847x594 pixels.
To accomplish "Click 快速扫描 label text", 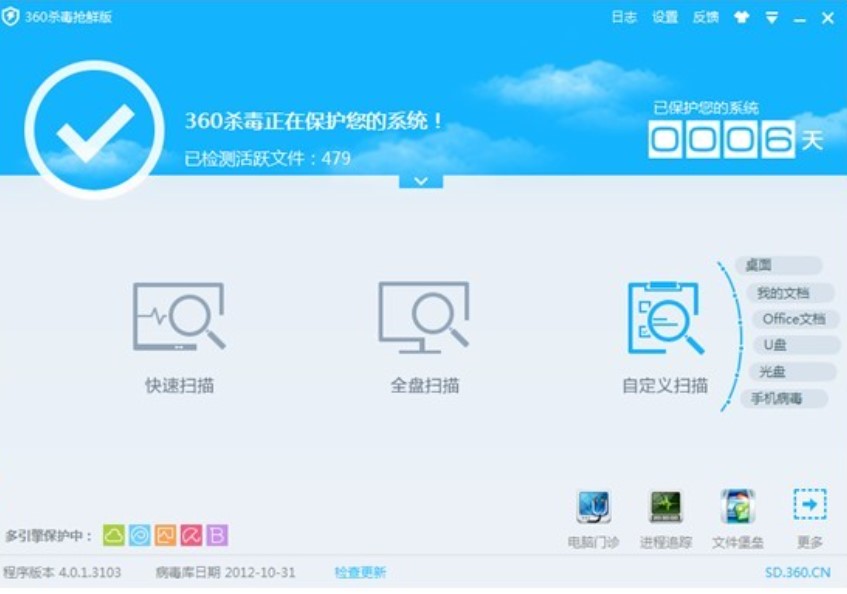I will pos(179,386).
